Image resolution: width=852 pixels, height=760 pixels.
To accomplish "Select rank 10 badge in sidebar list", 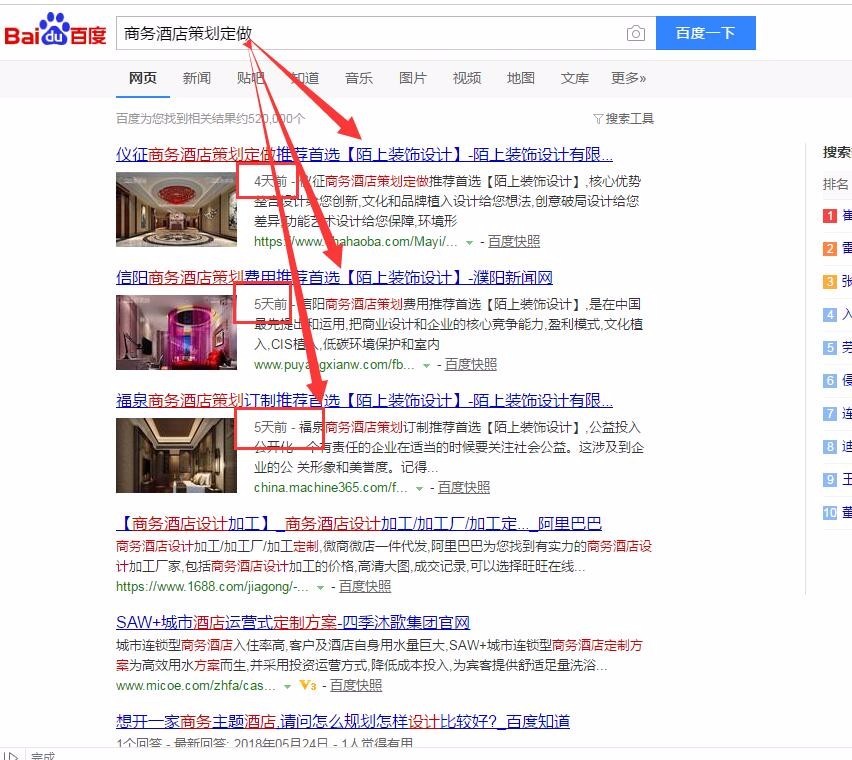I will click(829, 513).
